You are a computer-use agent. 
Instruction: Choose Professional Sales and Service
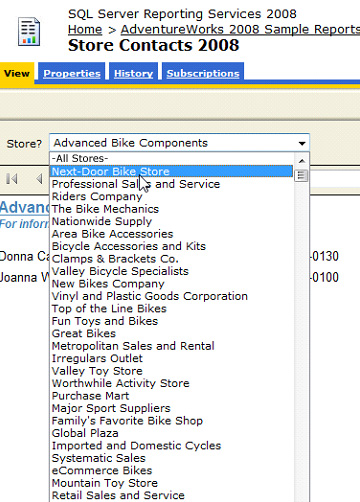pos(172,184)
